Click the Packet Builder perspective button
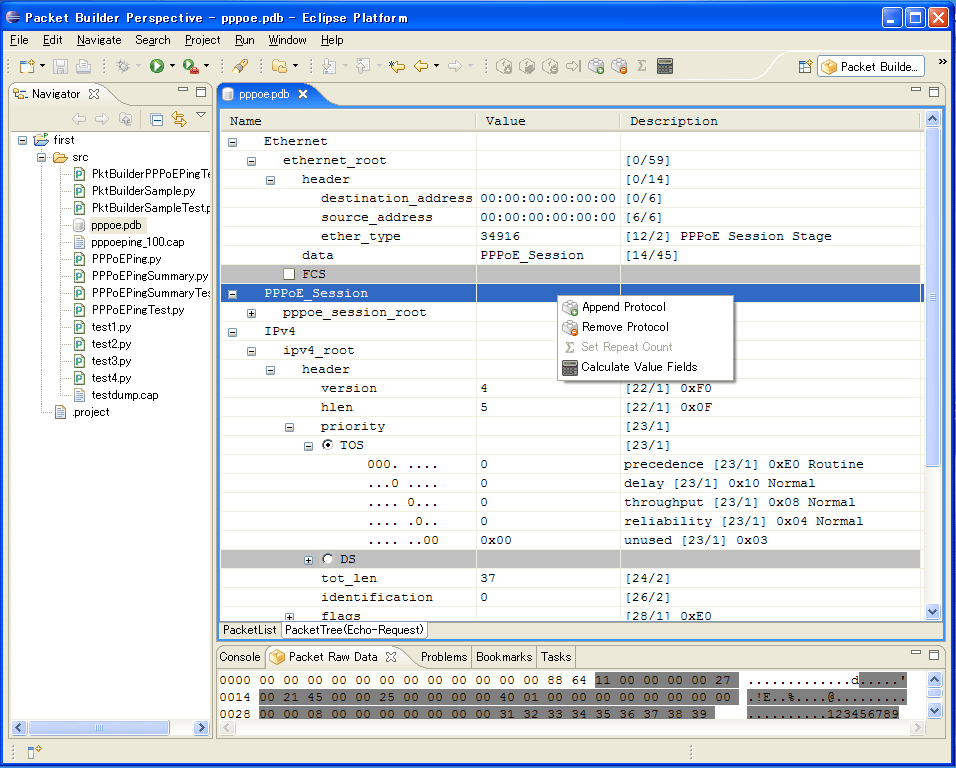 pos(871,66)
